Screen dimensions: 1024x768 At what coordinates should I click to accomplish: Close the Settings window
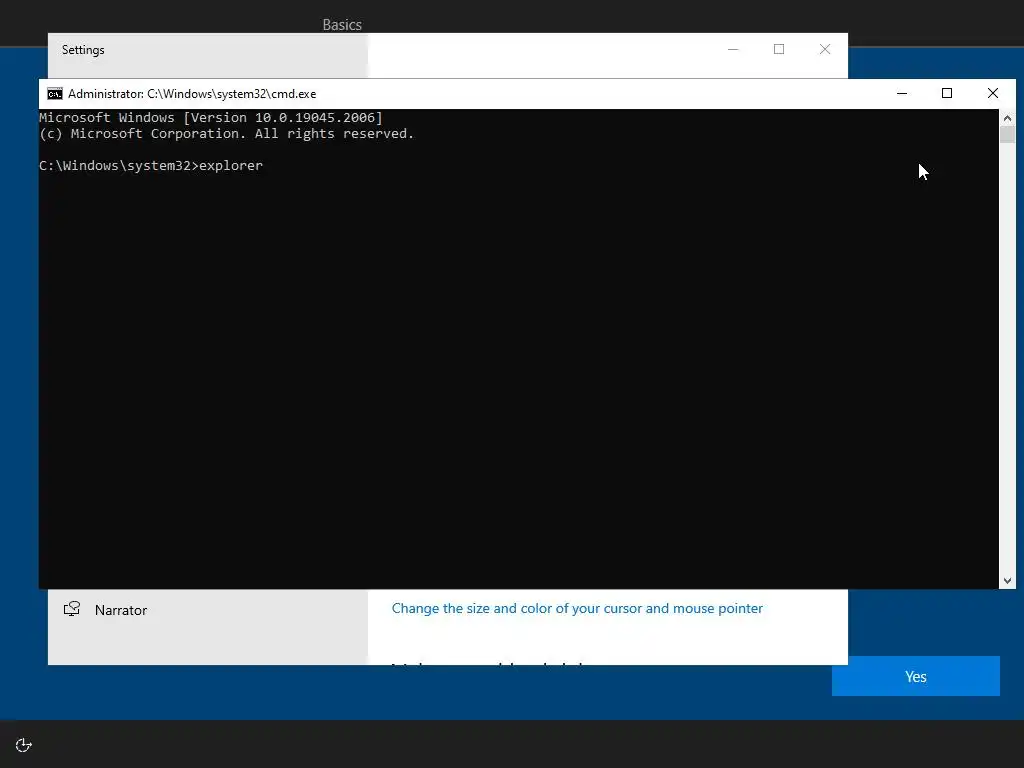tap(825, 50)
